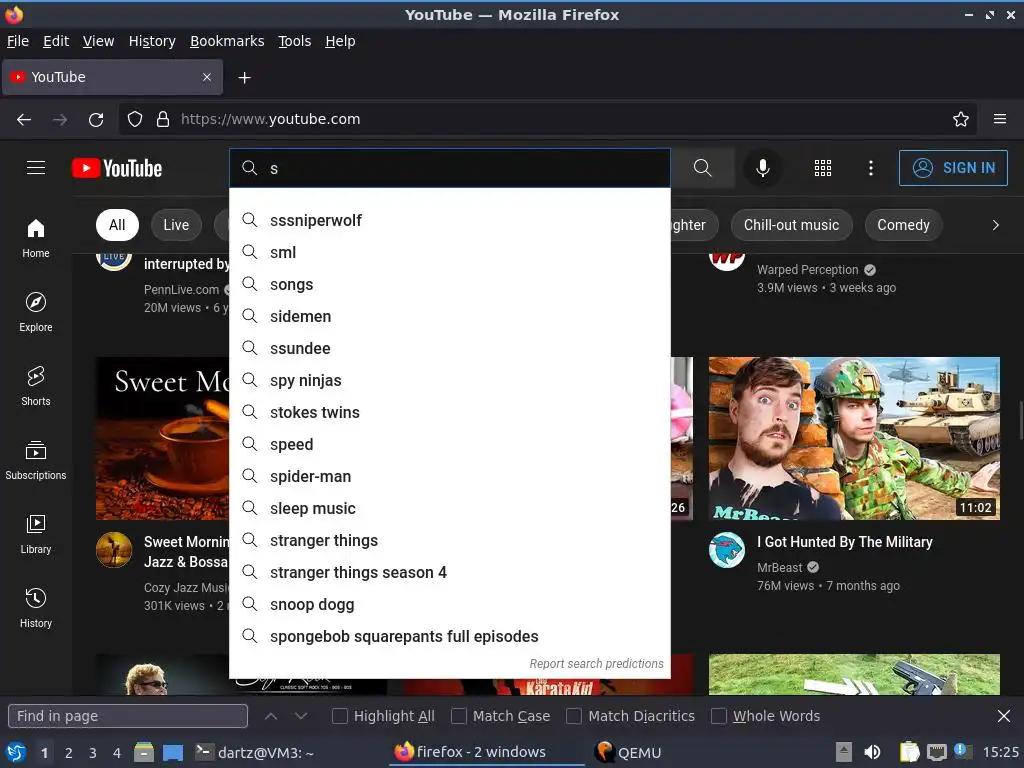Open the Bookmarks menu
This screenshot has height=768, width=1024.
[227, 41]
